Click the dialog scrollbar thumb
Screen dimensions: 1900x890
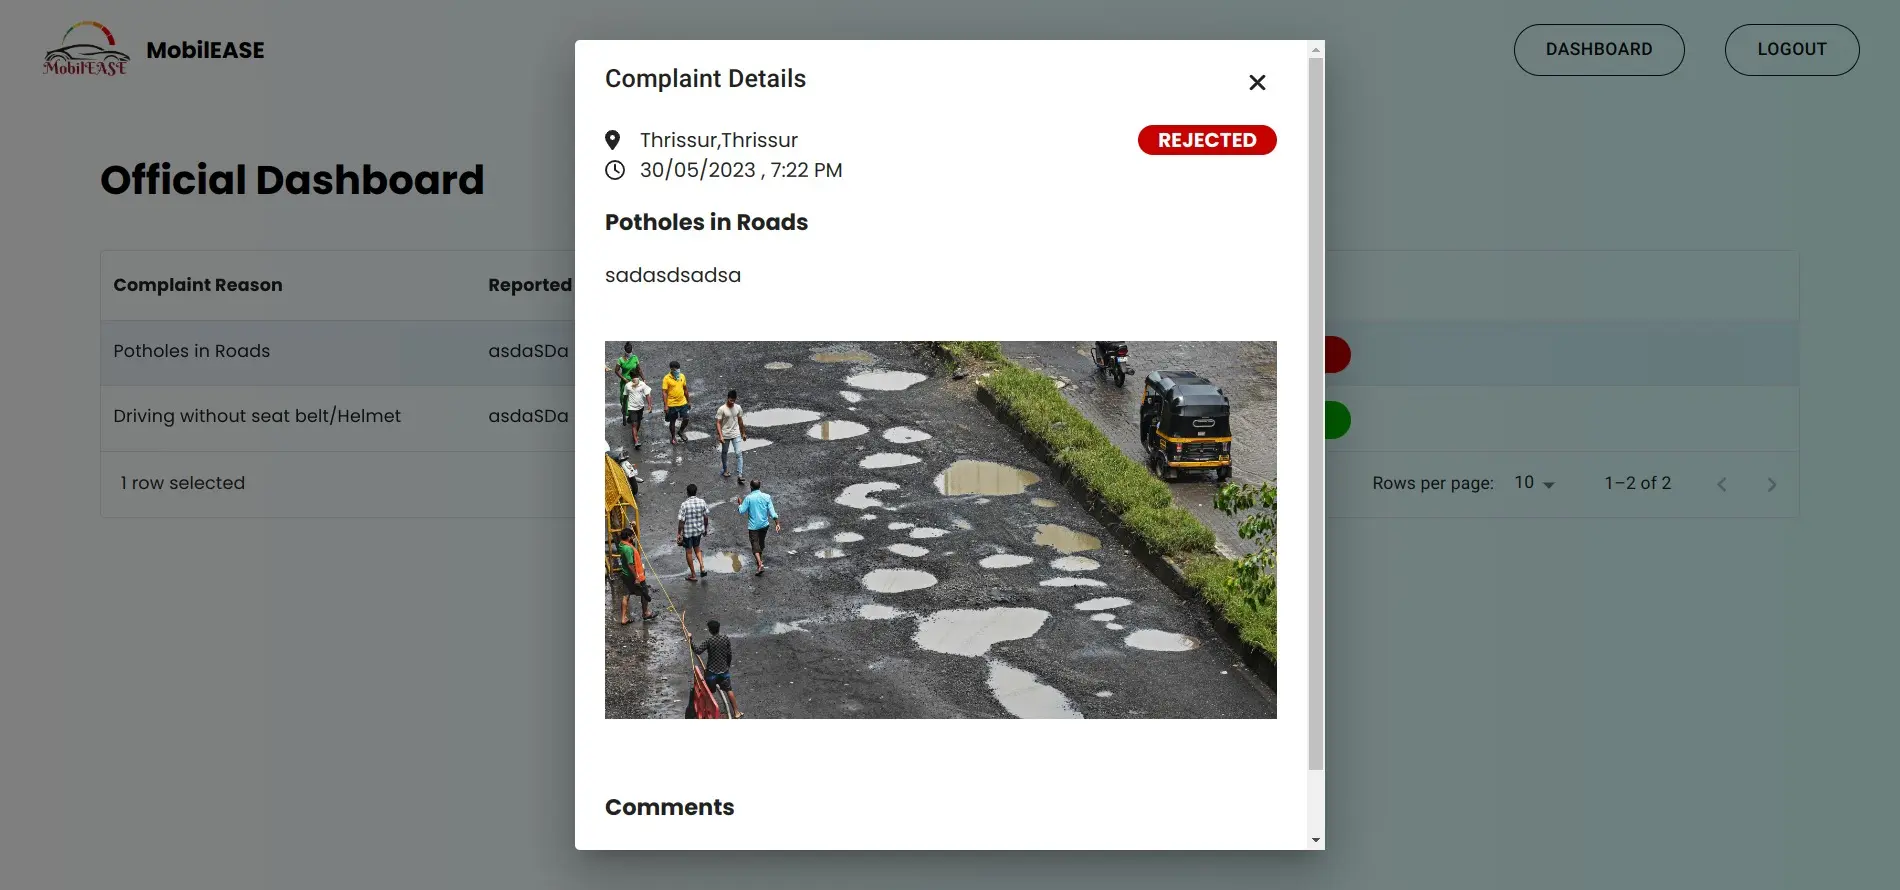tap(1316, 413)
